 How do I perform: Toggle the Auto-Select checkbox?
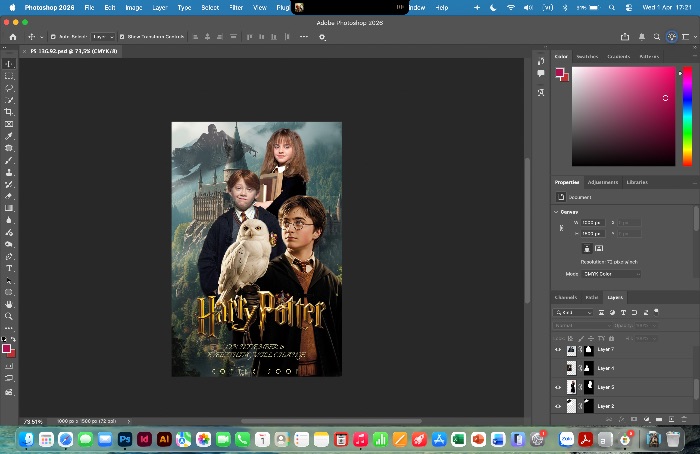point(53,37)
